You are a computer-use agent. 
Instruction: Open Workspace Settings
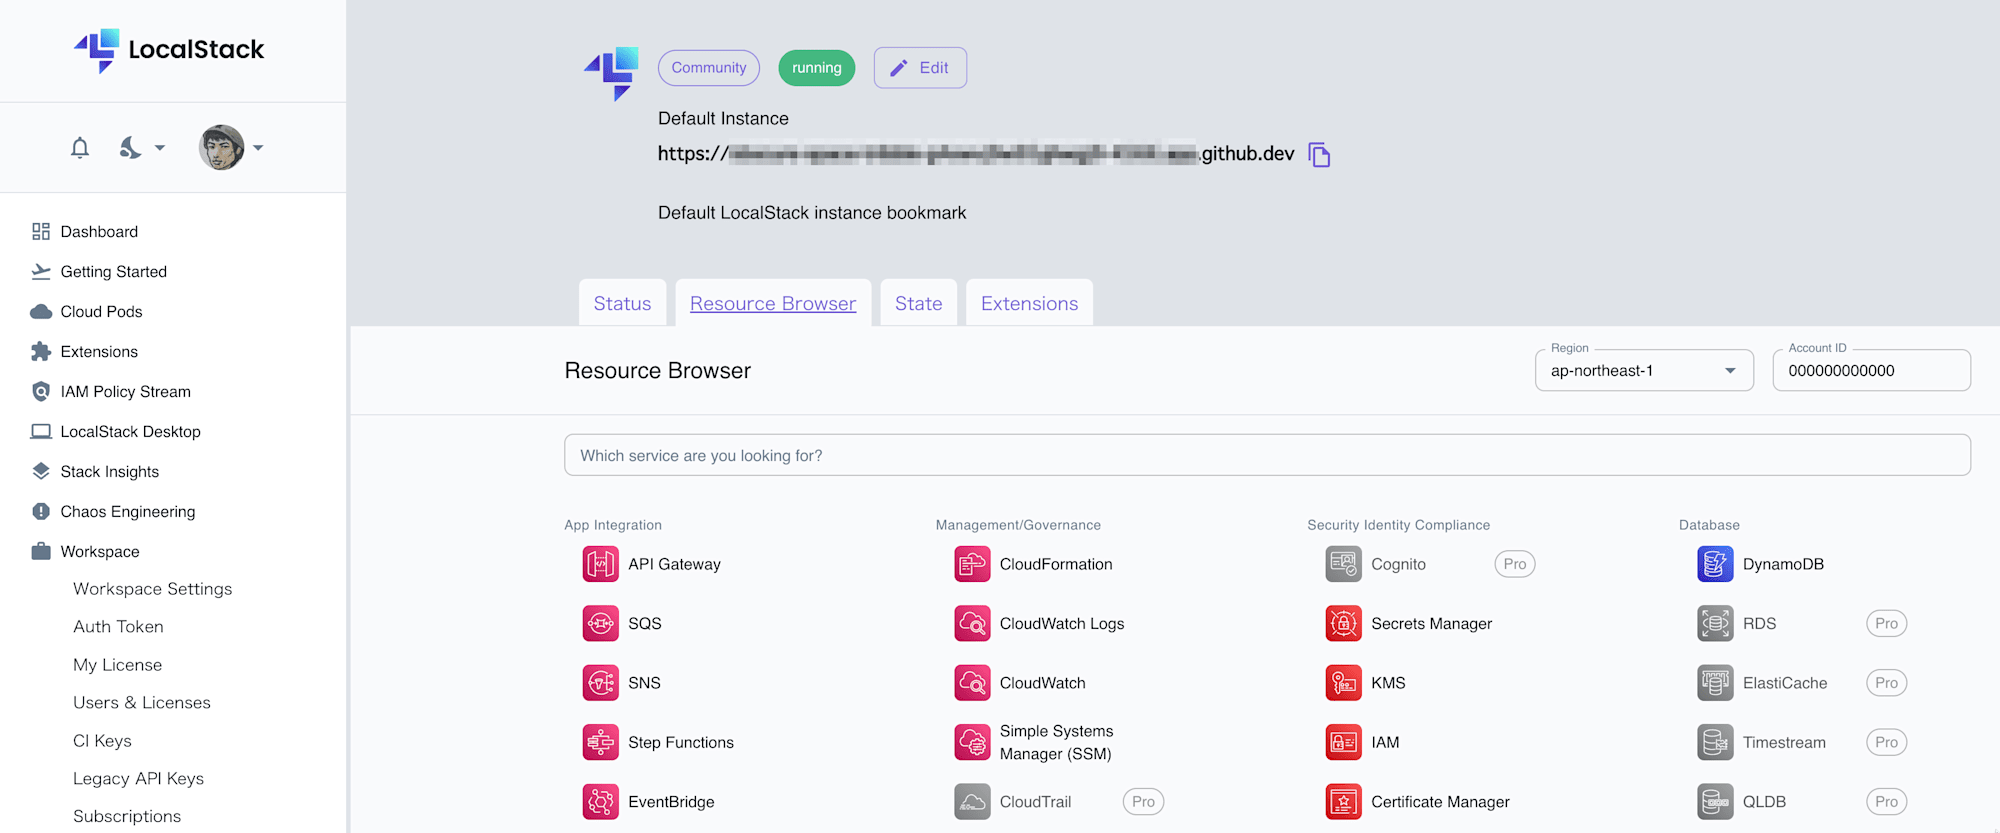coord(152,589)
